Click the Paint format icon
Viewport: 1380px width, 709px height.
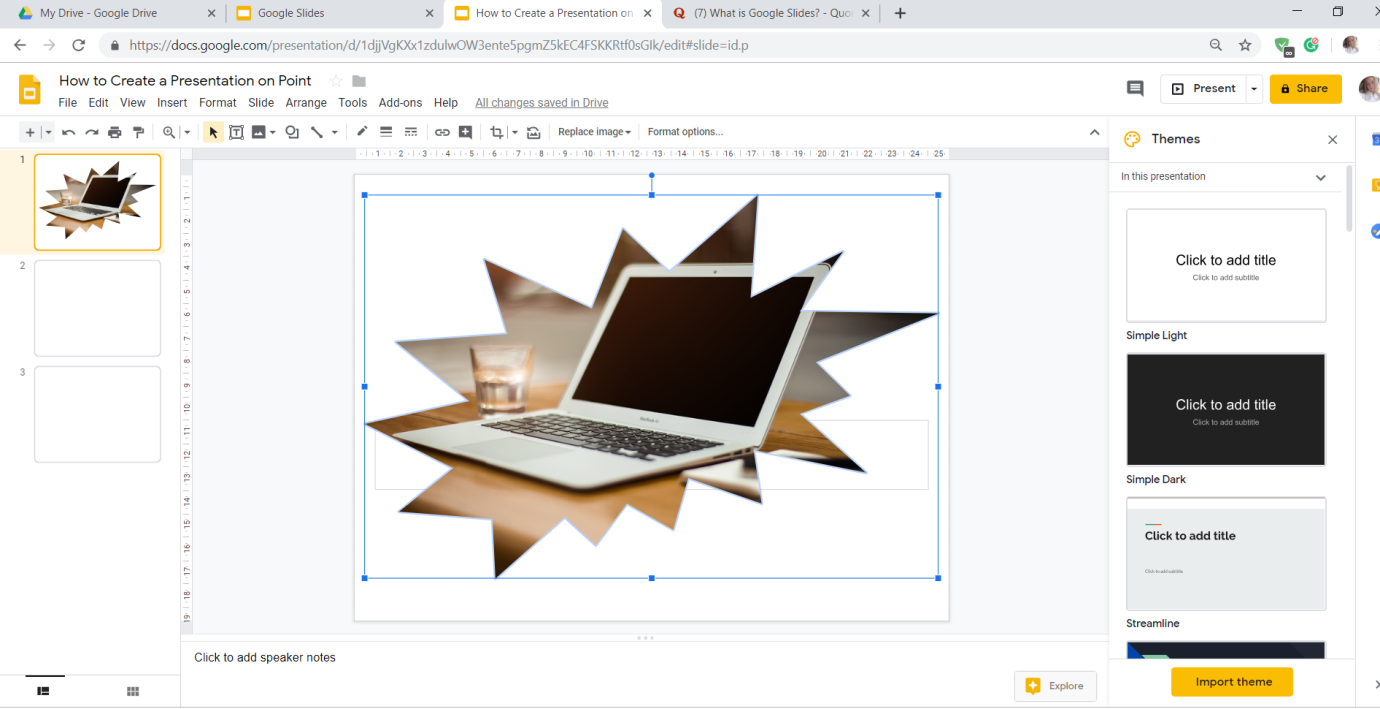(x=139, y=132)
